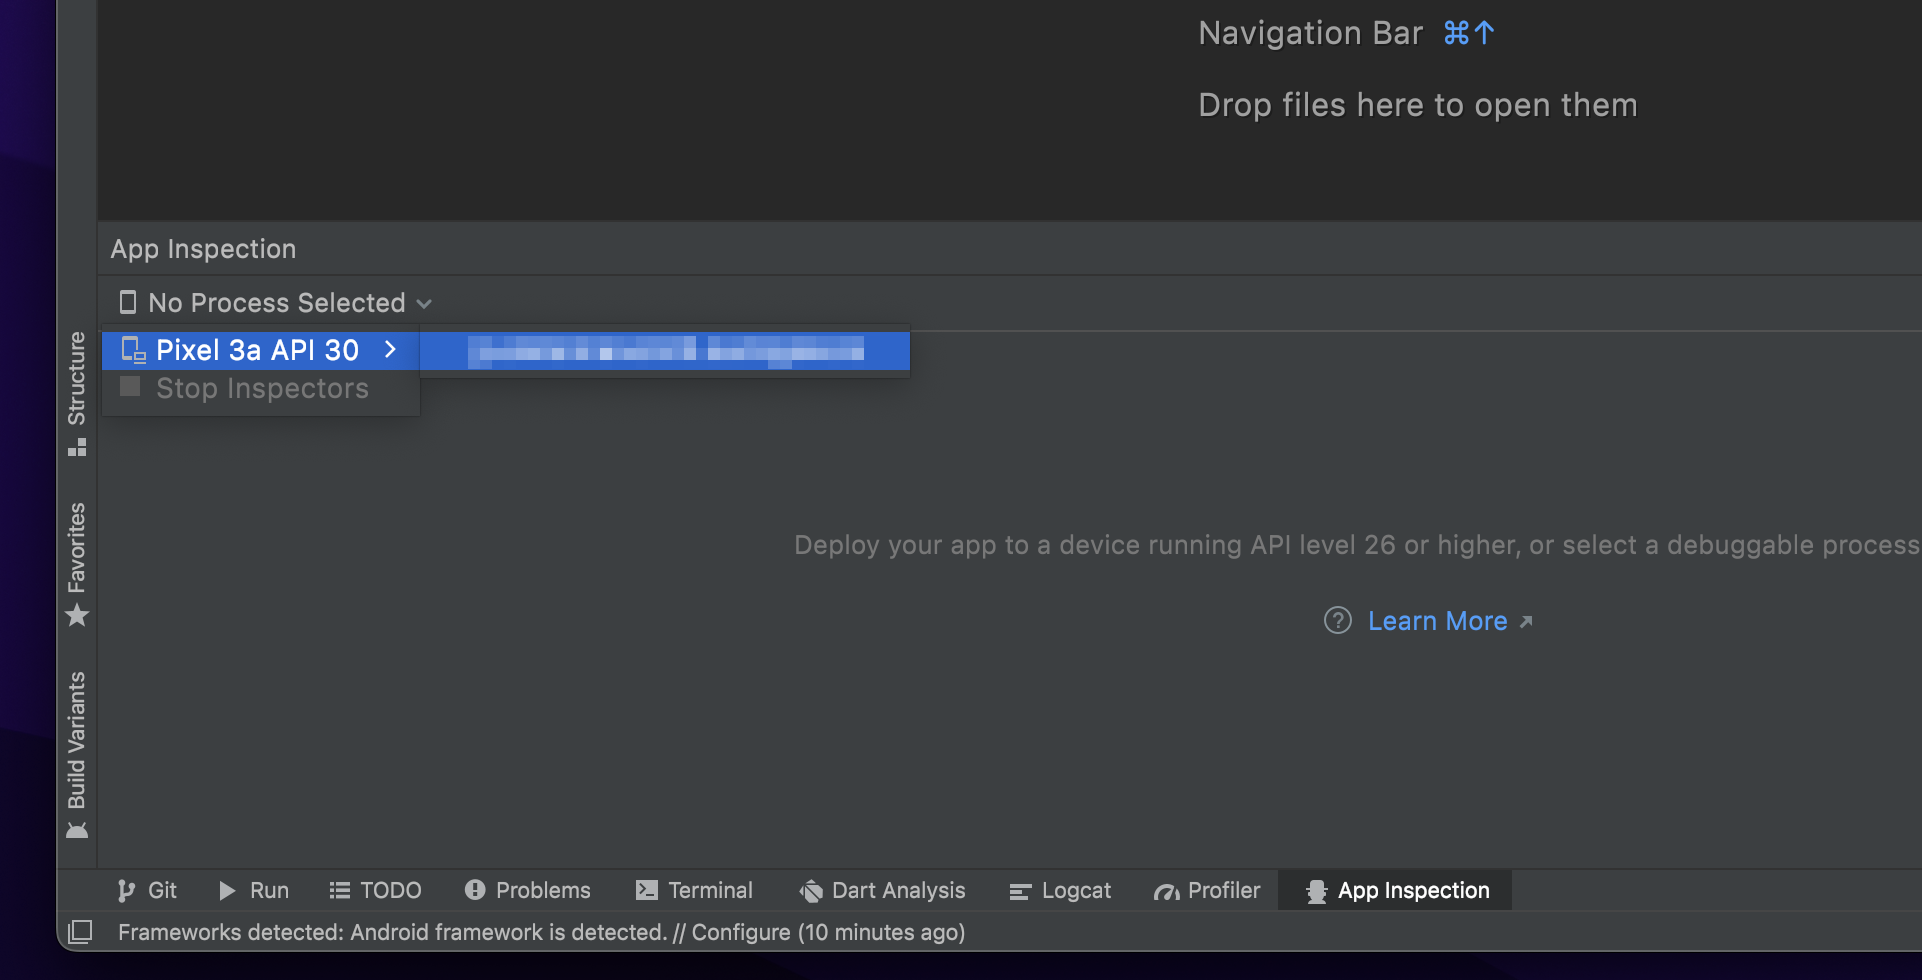Open the Logcat icon

click(1019, 890)
